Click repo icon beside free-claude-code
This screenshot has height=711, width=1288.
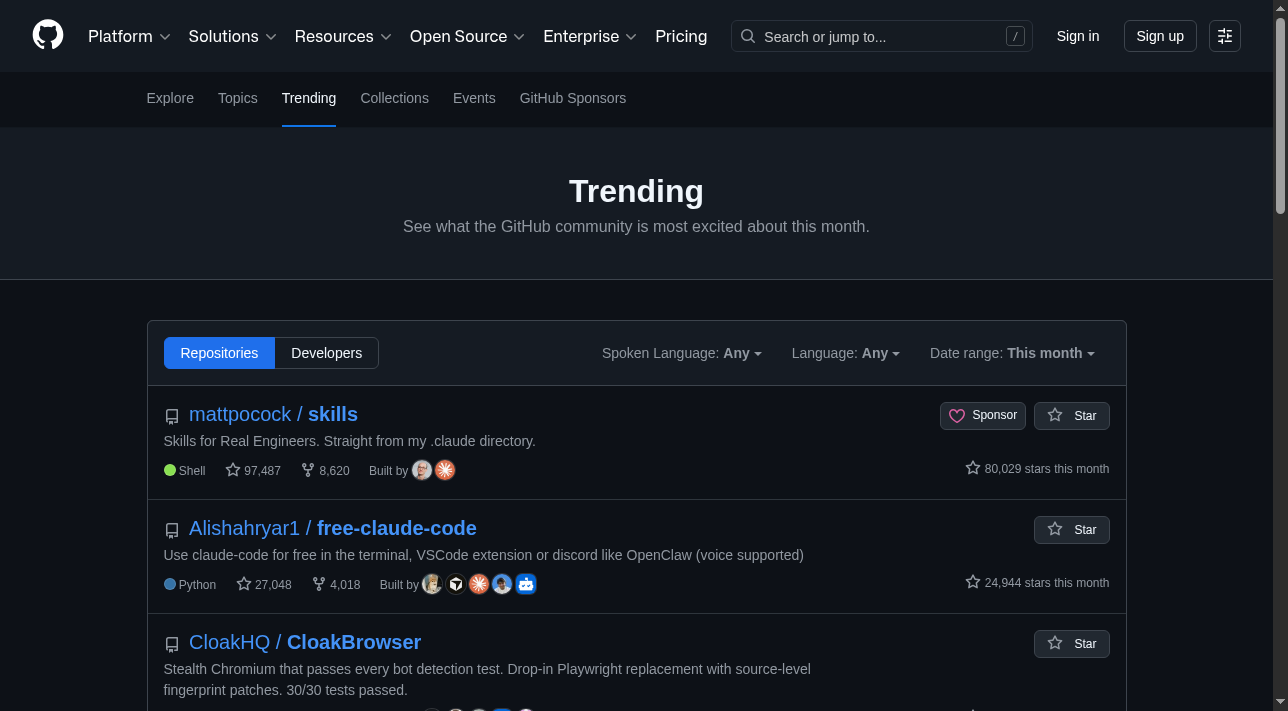(x=172, y=530)
